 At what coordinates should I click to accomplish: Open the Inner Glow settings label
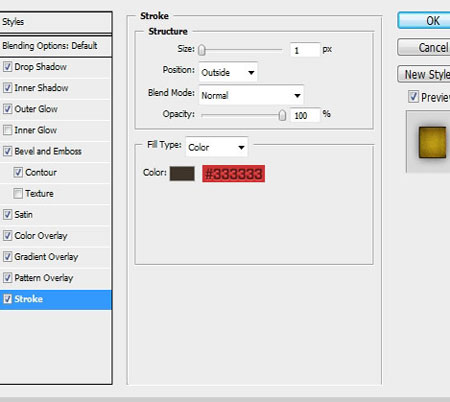click(x=36, y=130)
